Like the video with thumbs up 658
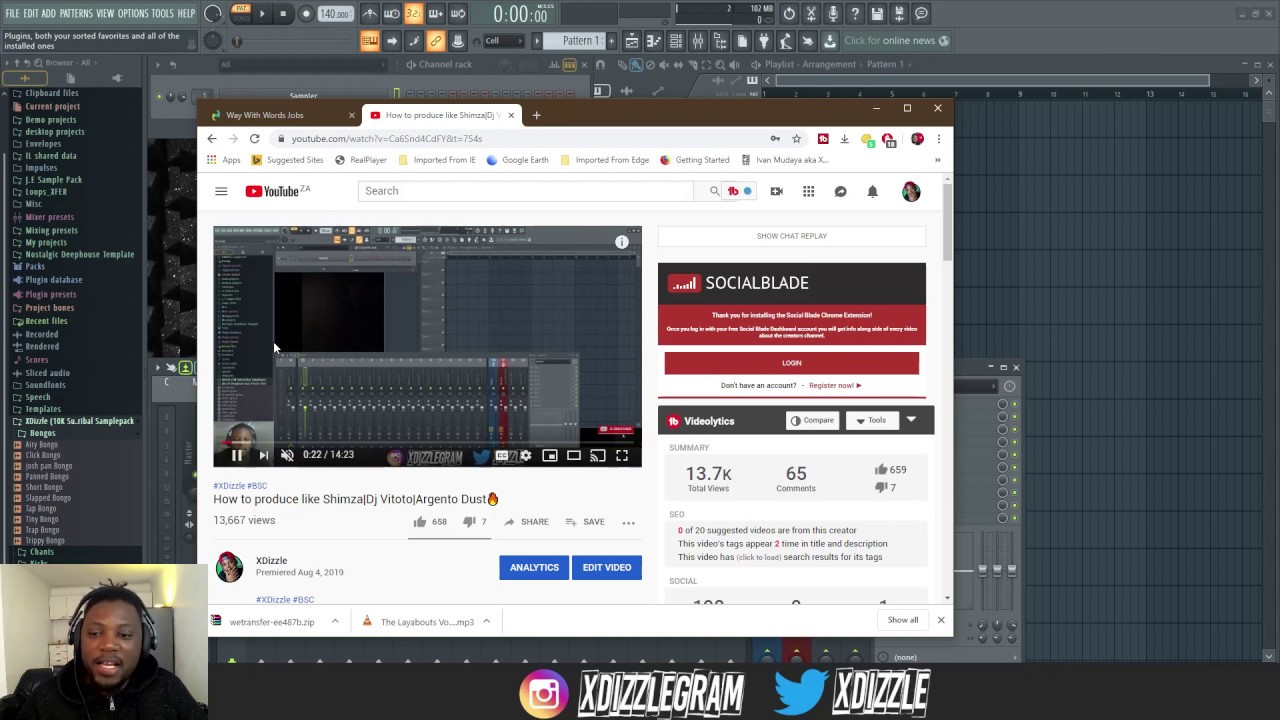The width and height of the screenshot is (1280, 720). (x=430, y=522)
